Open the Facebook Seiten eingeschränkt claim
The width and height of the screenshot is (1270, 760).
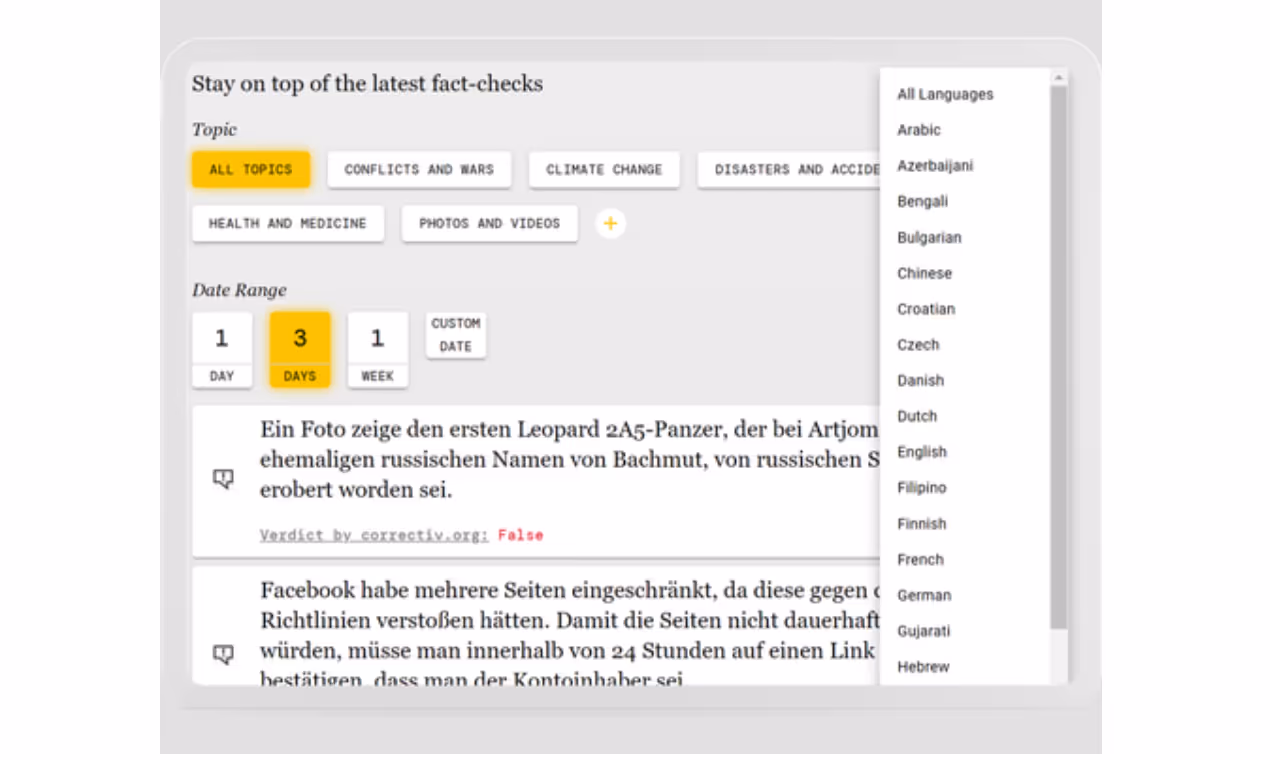point(569,636)
